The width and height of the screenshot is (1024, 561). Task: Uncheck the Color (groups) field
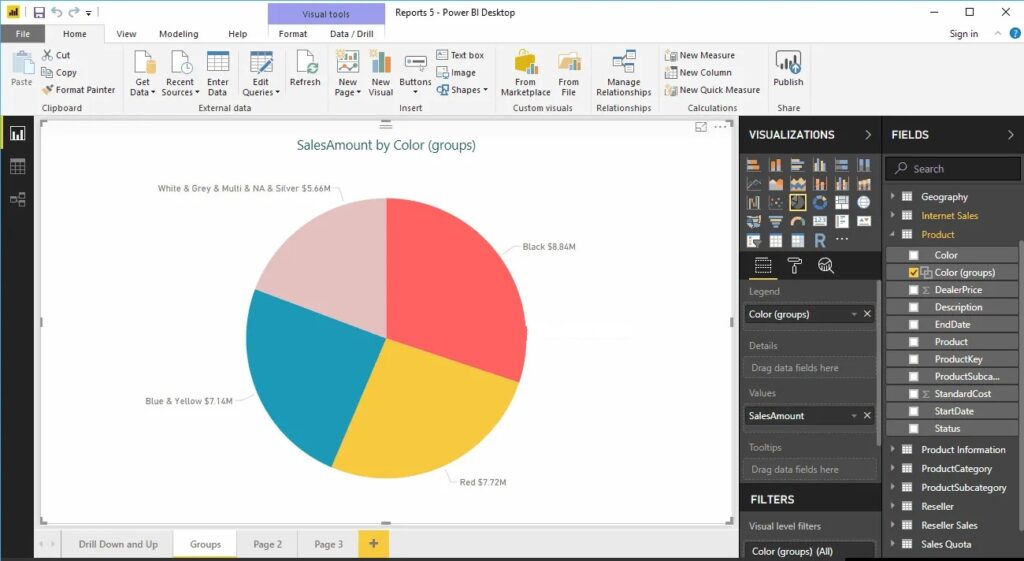tap(914, 272)
